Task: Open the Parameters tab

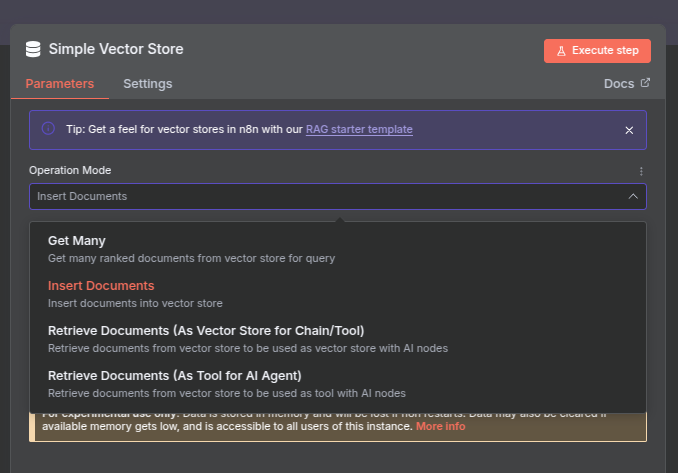Action: [x=60, y=84]
